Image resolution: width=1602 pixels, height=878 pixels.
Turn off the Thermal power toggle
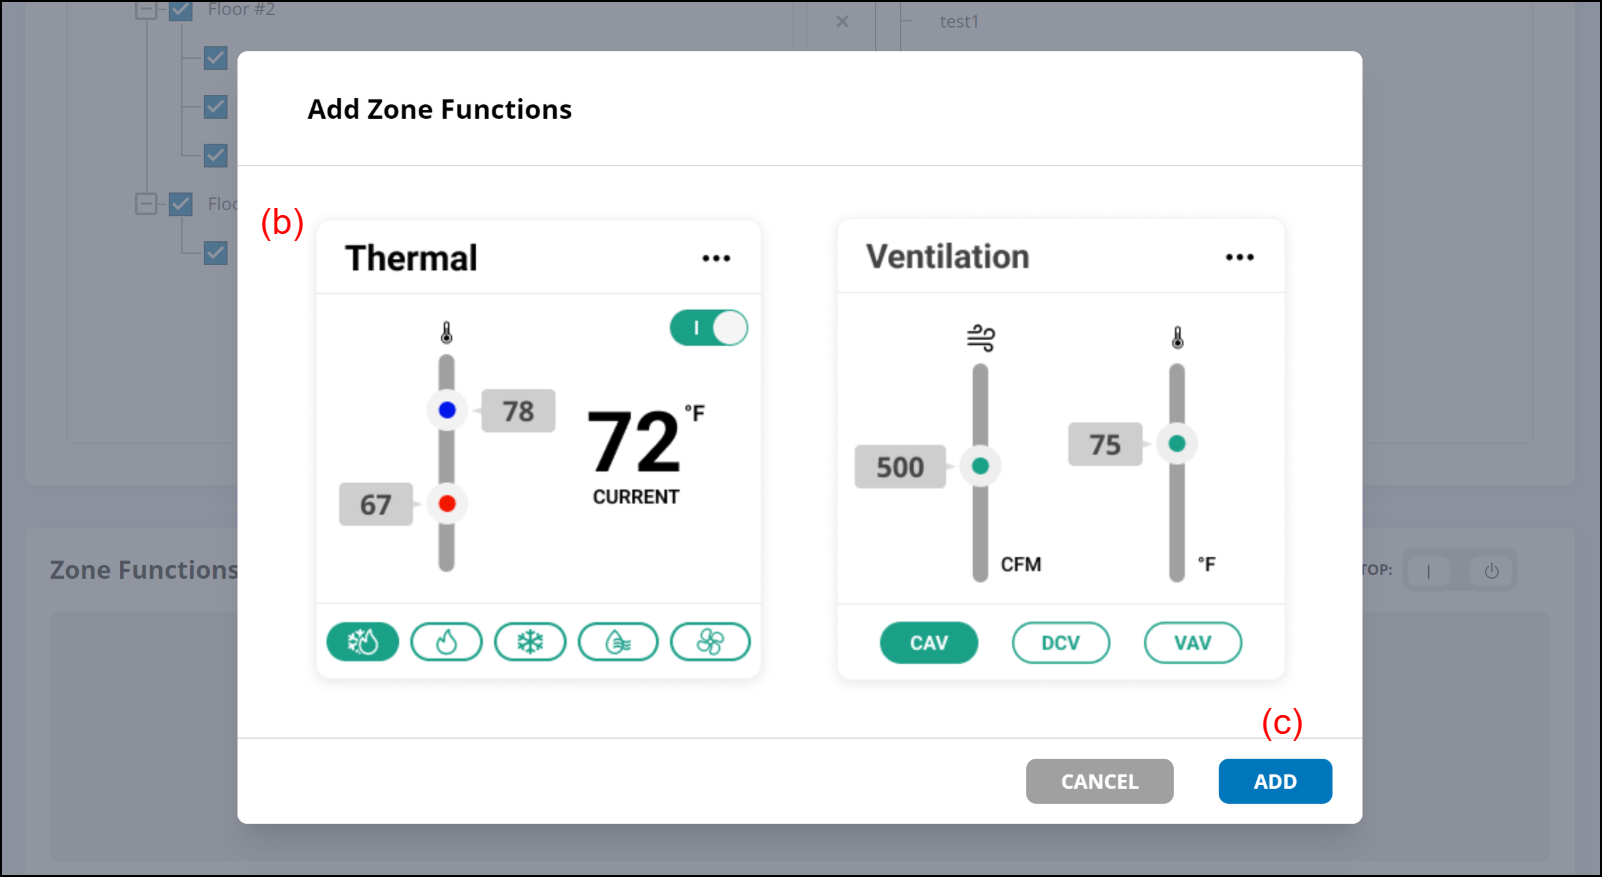709,328
